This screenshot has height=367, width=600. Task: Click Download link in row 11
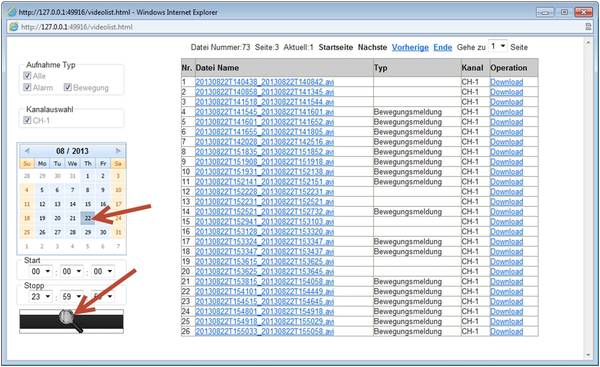coord(507,181)
